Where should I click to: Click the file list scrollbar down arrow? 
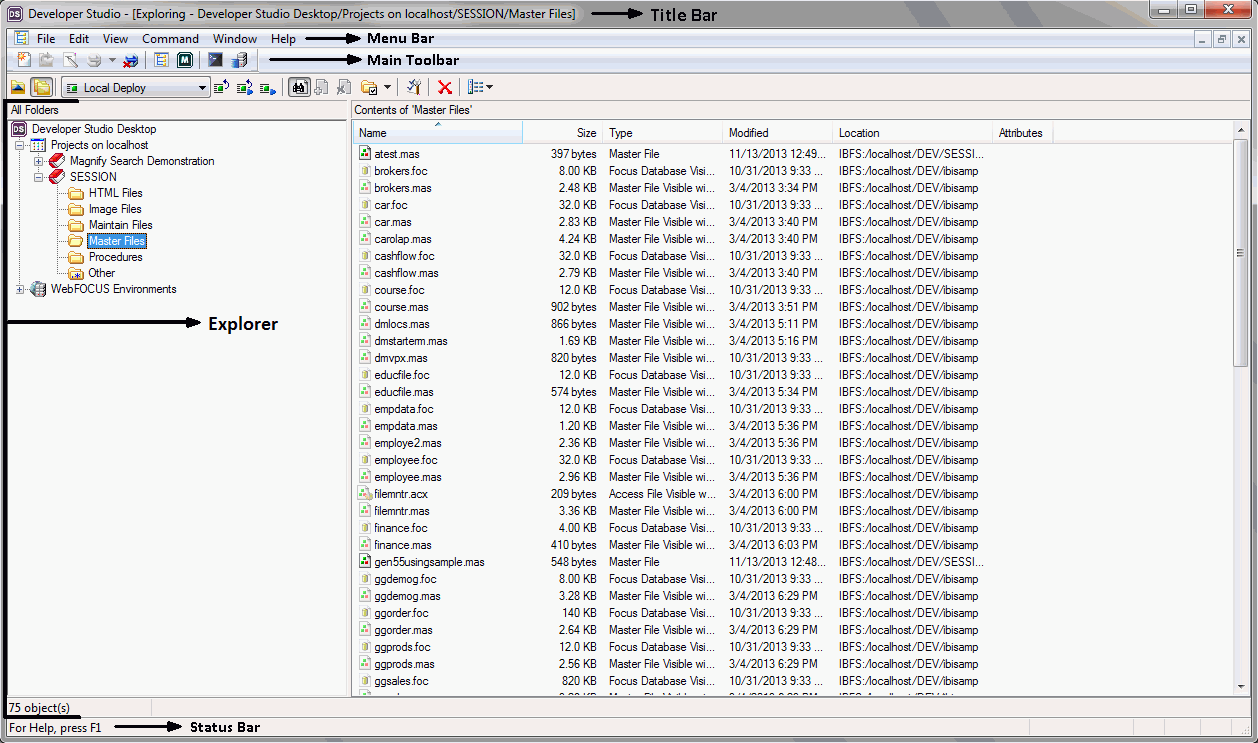[x=1241, y=687]
